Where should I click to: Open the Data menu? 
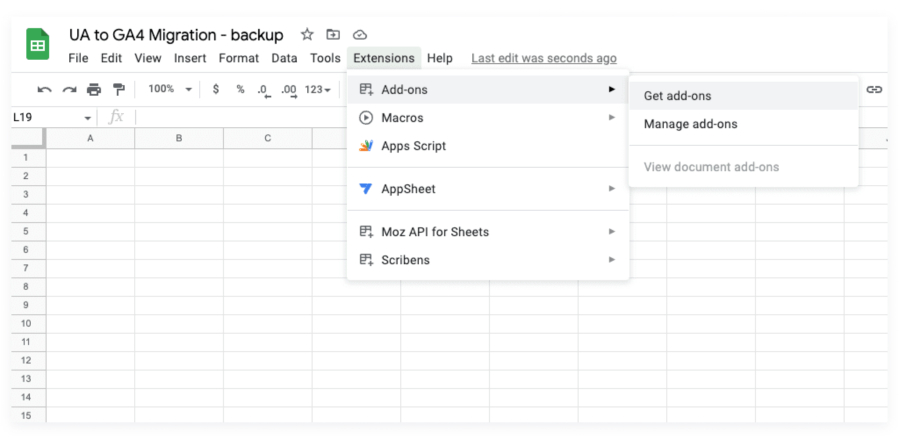(x=284, y=58)
